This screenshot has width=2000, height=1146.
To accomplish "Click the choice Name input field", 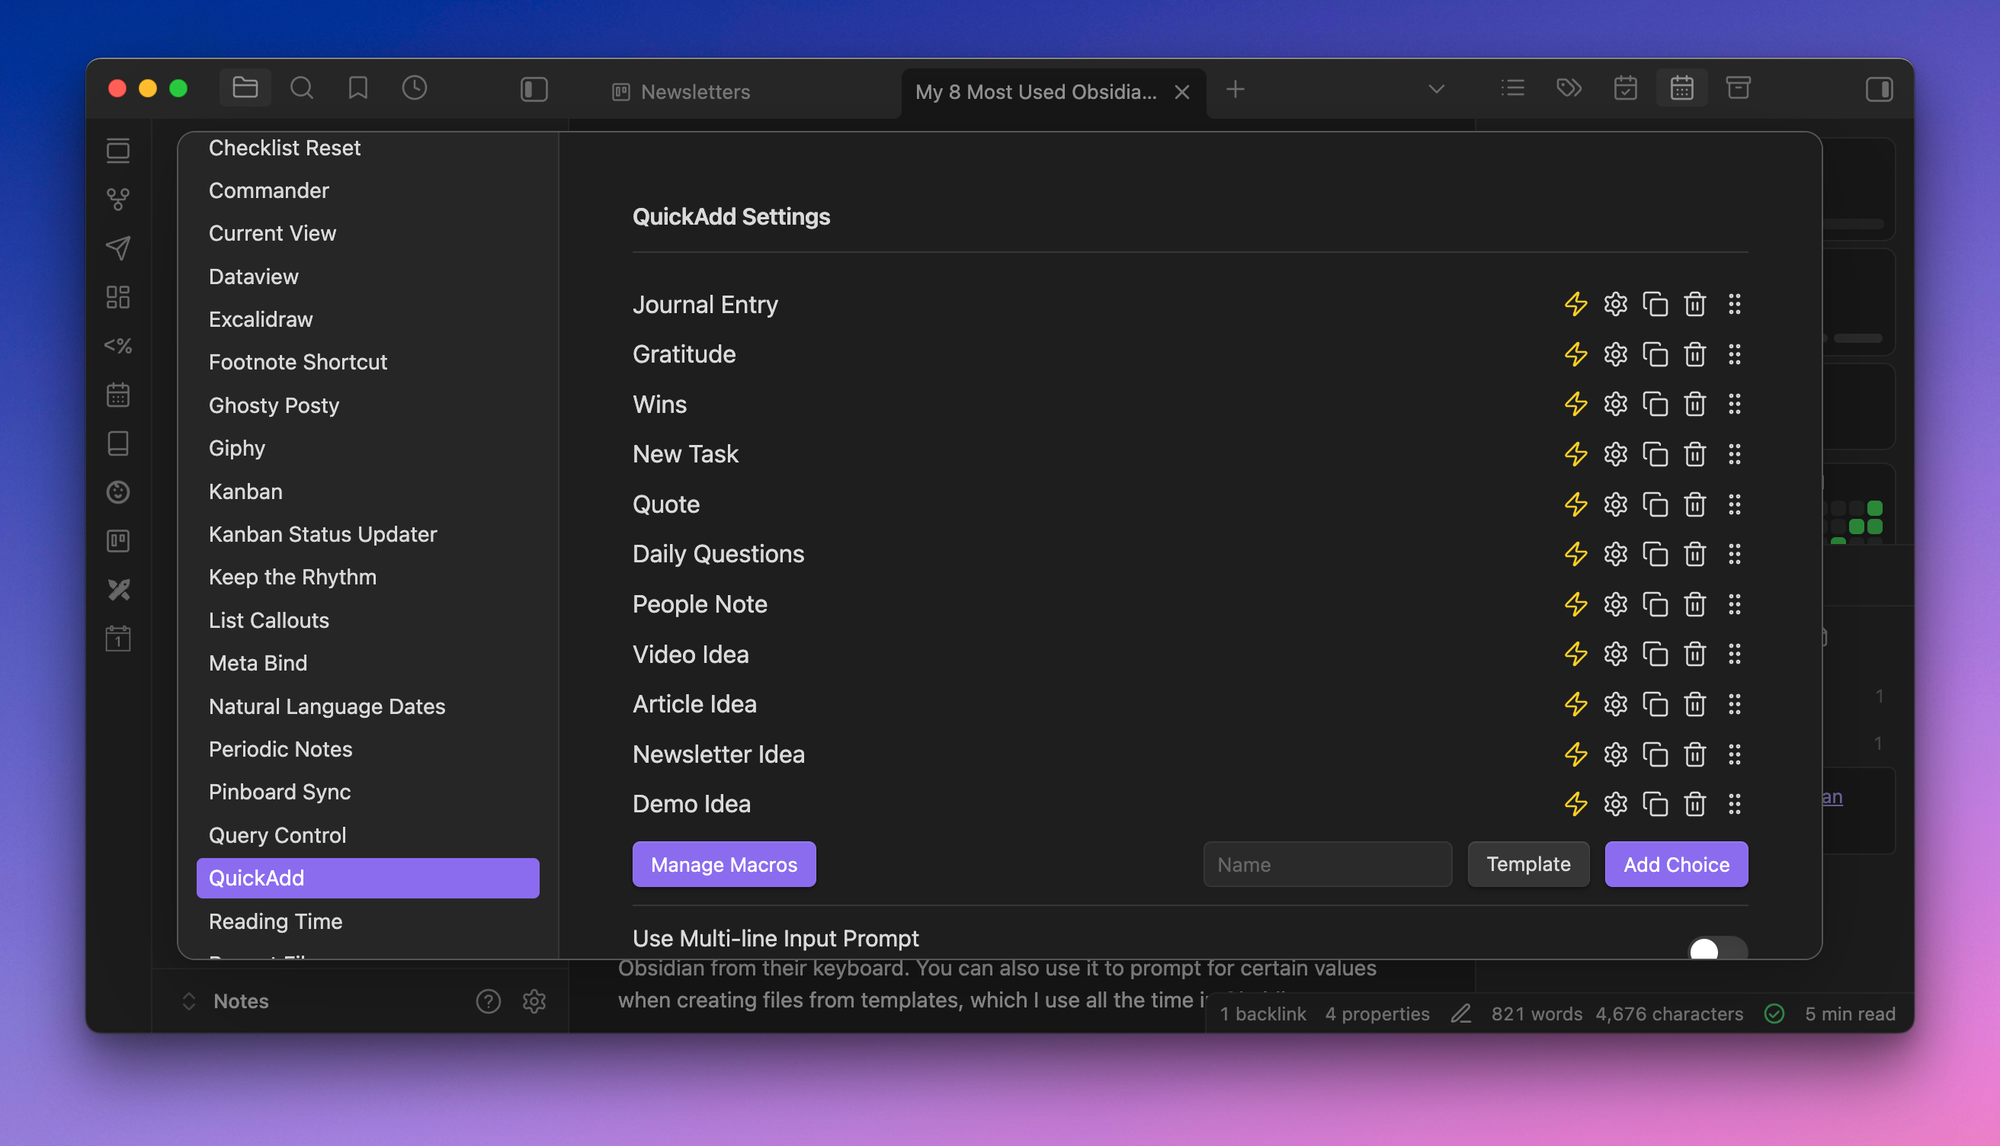I will (1326, 864).
